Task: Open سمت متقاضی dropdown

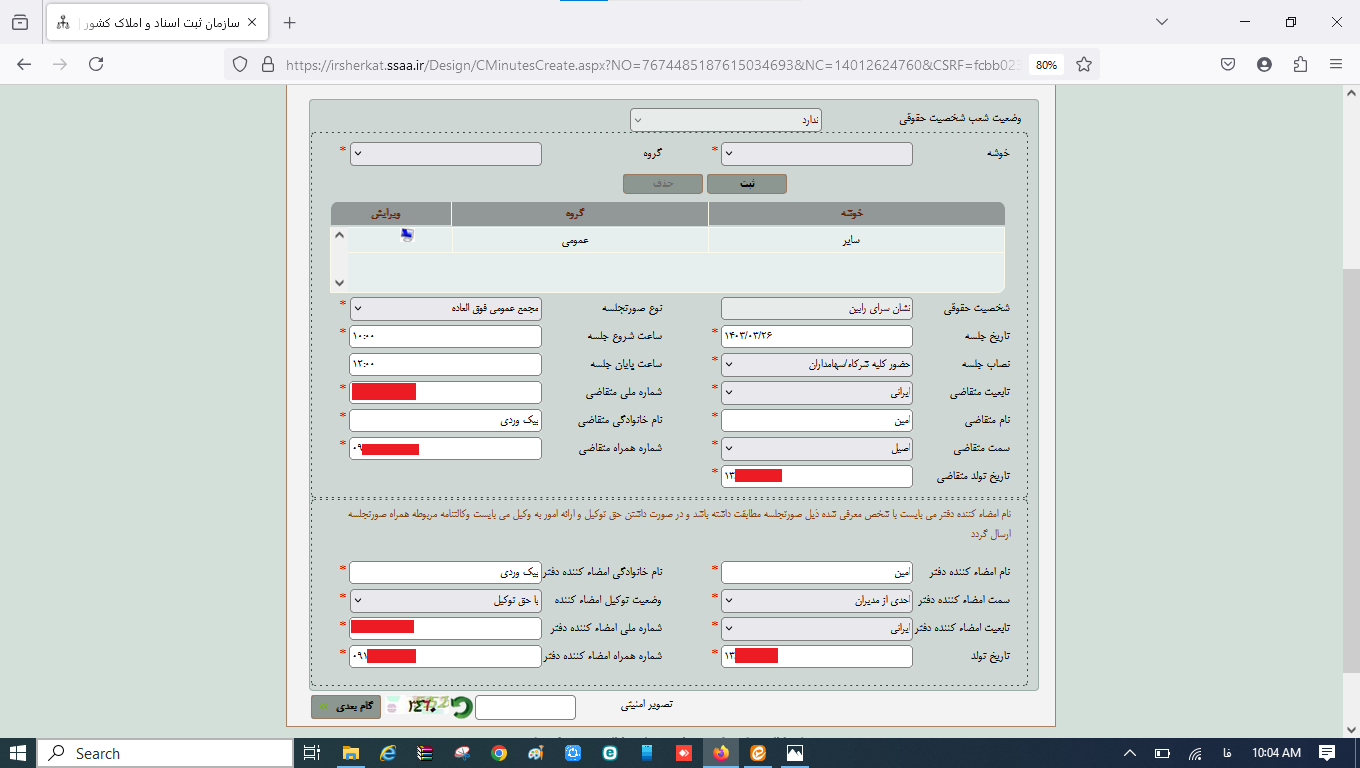Action: click(817, 448)
